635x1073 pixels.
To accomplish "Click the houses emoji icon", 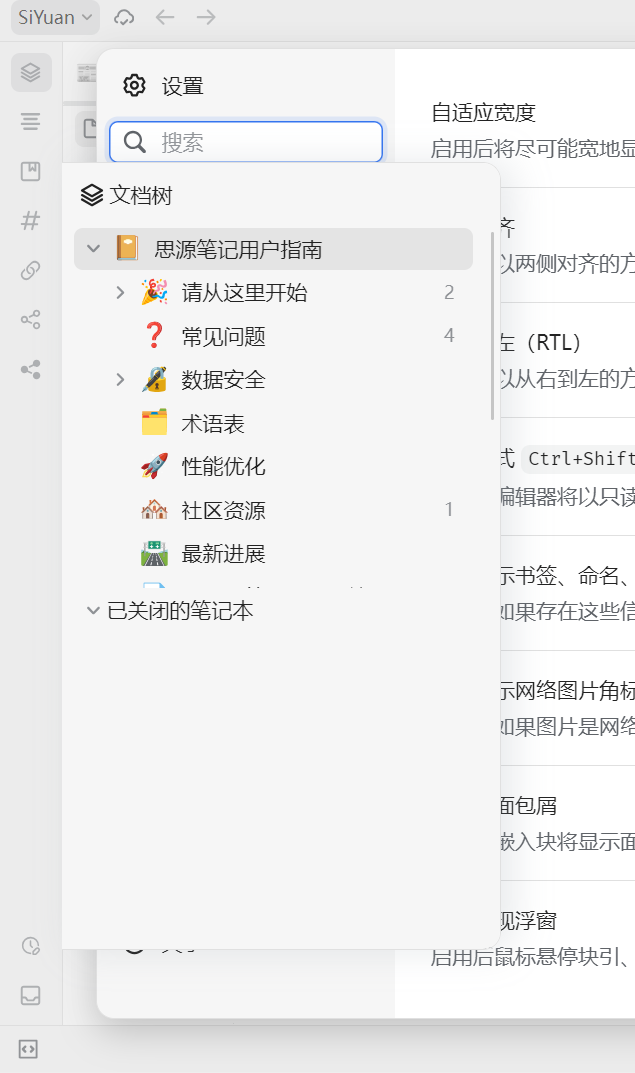I will pyautogui.click(x=155, y=509).
